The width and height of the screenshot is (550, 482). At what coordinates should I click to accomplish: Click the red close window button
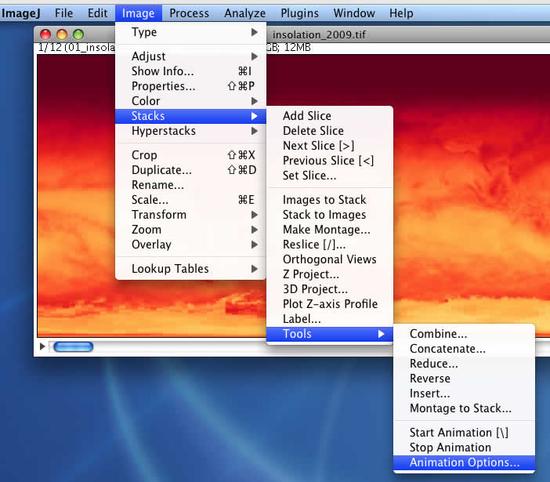pyautogui.click(x=46, y=34)
